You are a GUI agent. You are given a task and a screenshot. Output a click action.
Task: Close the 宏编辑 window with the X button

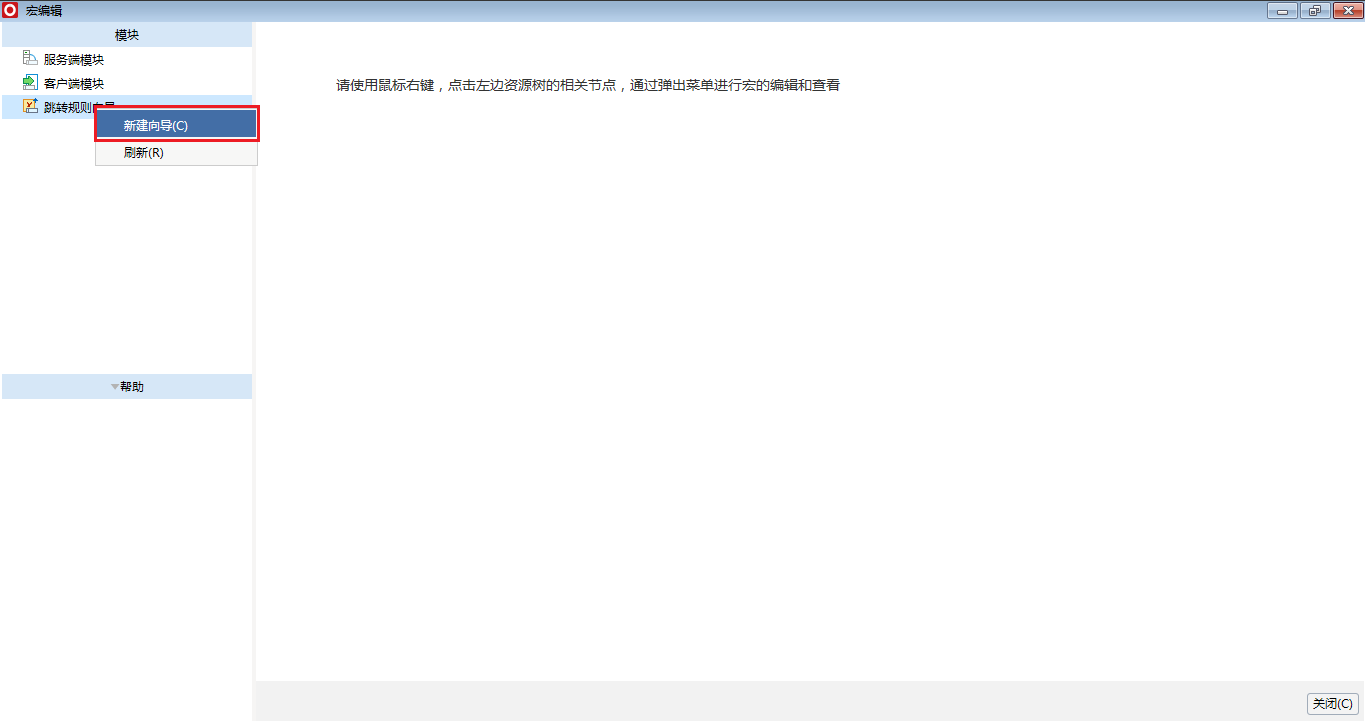point(1346,10)
